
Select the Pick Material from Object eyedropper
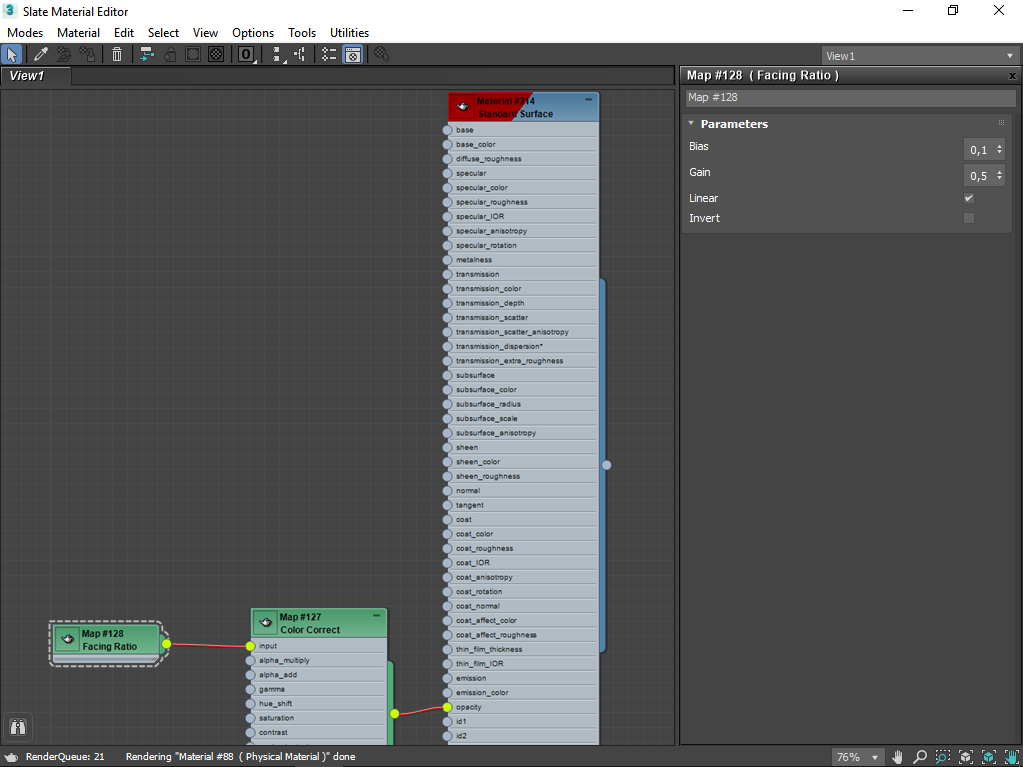point(41,54)
